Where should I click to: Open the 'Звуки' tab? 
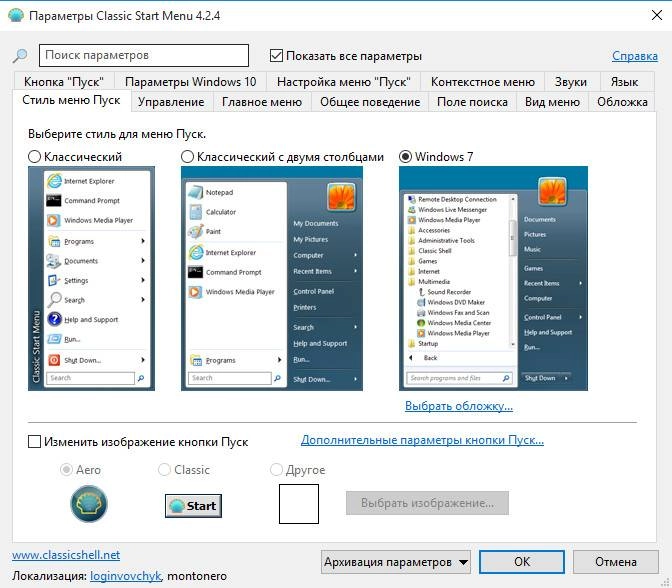570,81
